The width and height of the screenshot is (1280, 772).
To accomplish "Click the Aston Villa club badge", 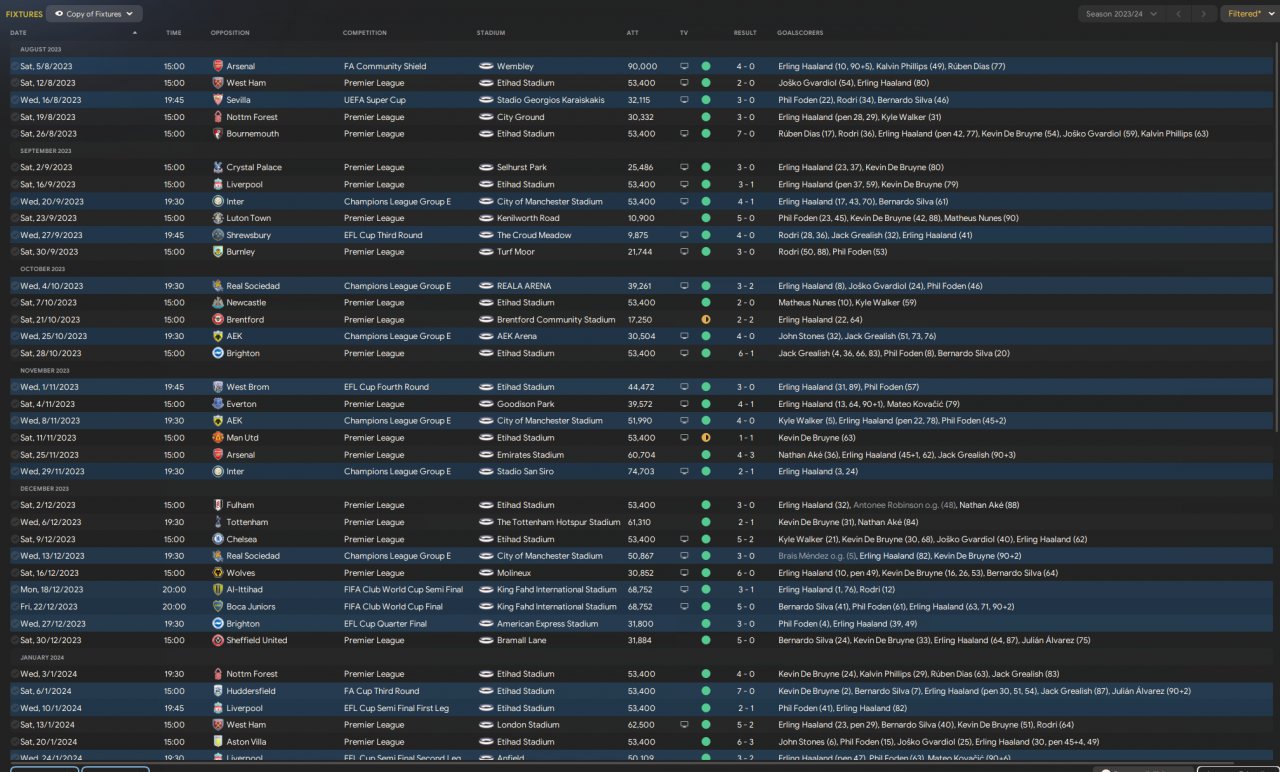I will point(218,742).
